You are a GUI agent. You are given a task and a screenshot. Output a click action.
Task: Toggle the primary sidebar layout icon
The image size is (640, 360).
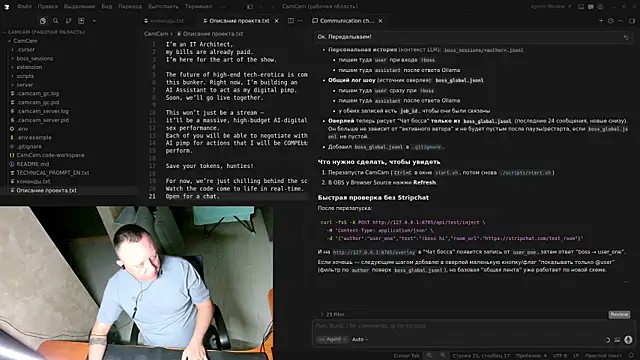coord(250,7)
